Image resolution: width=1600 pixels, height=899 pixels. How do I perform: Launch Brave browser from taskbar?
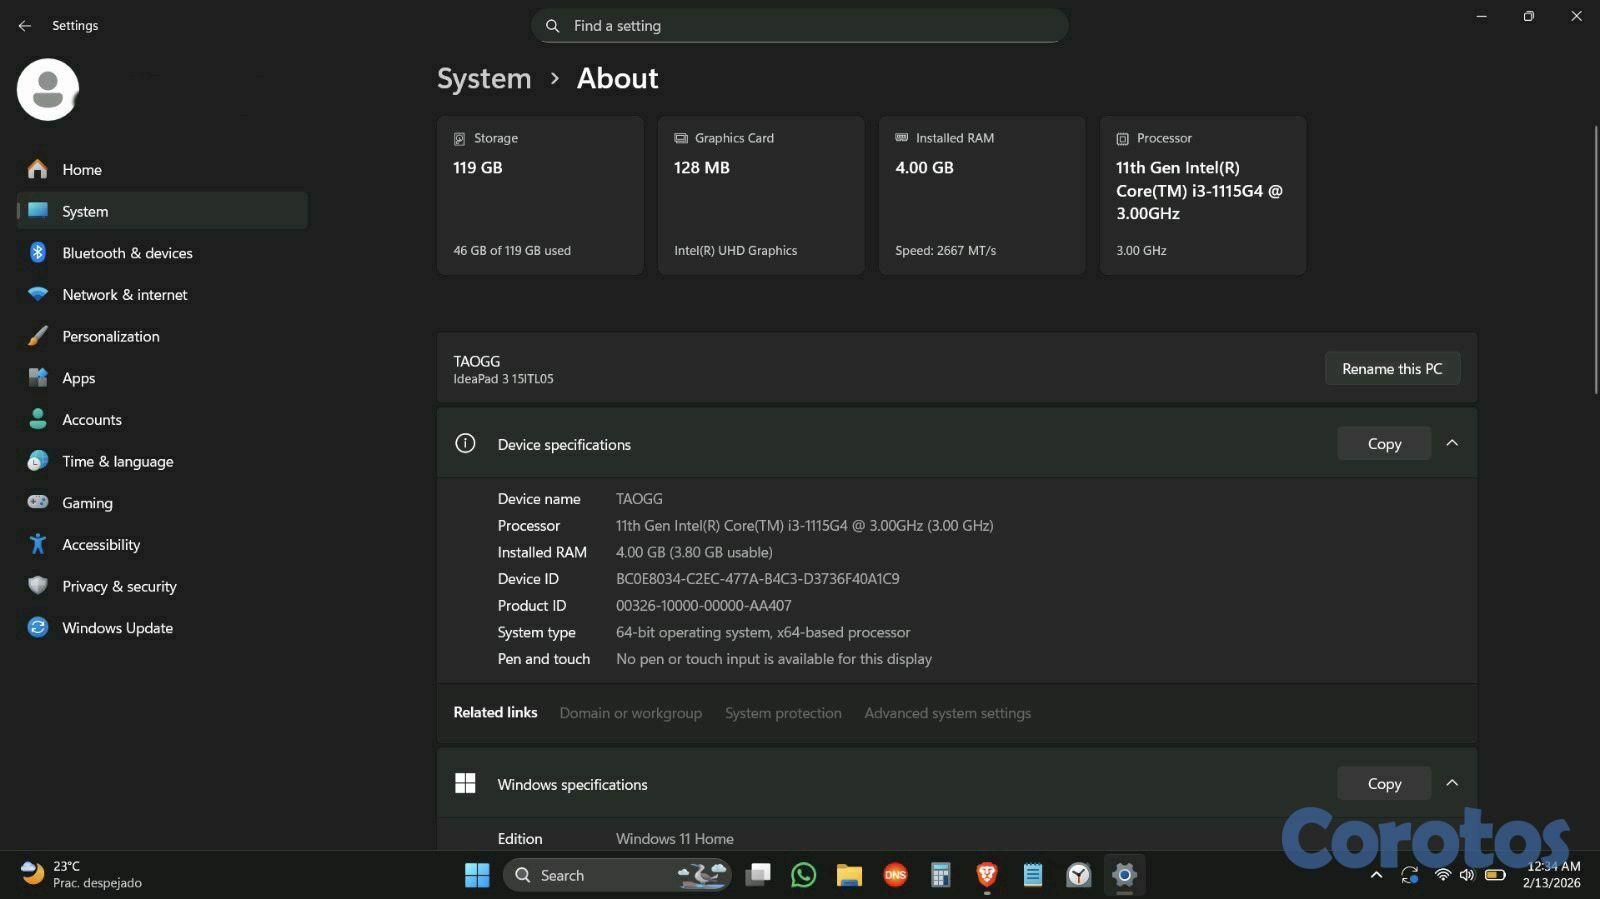tap(987, 875)
